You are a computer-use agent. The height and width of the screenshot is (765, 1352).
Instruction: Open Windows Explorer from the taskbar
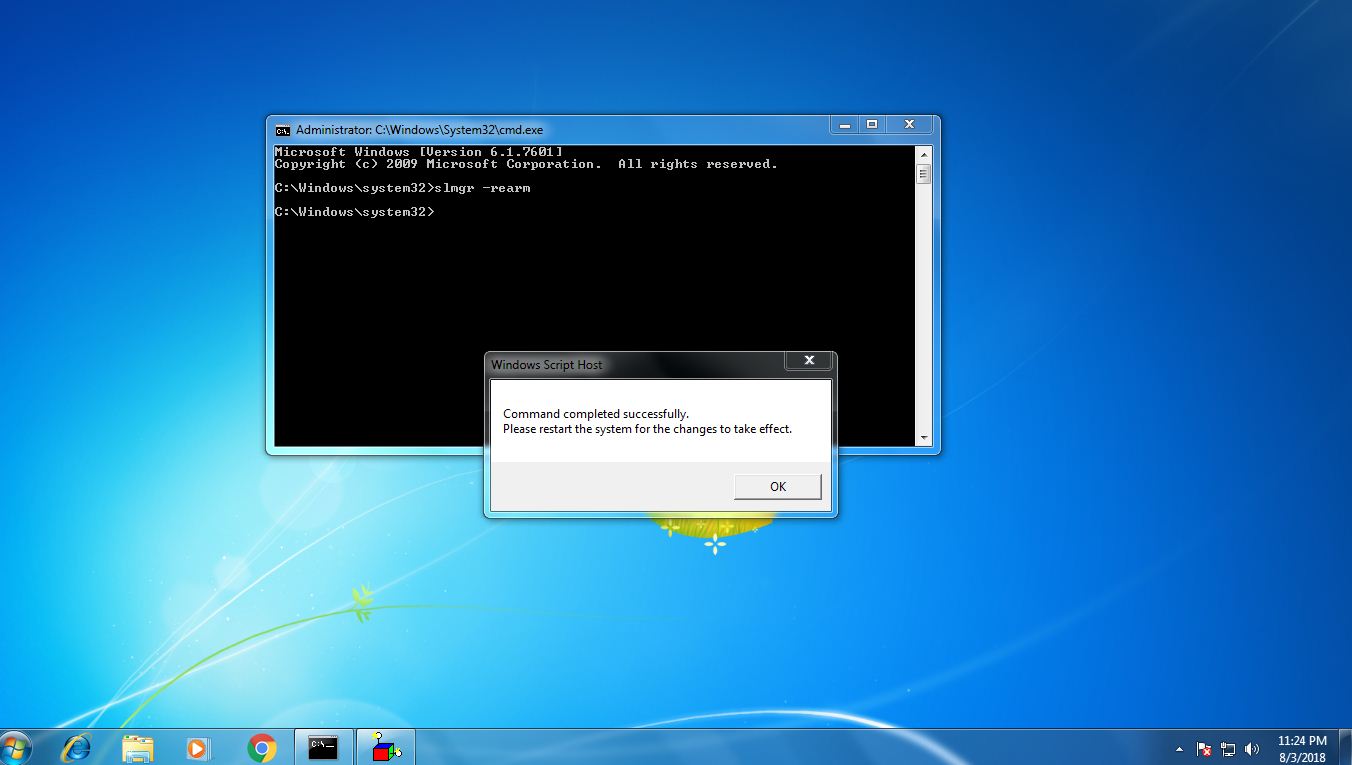pyautogui.click(x=137, y=746)
